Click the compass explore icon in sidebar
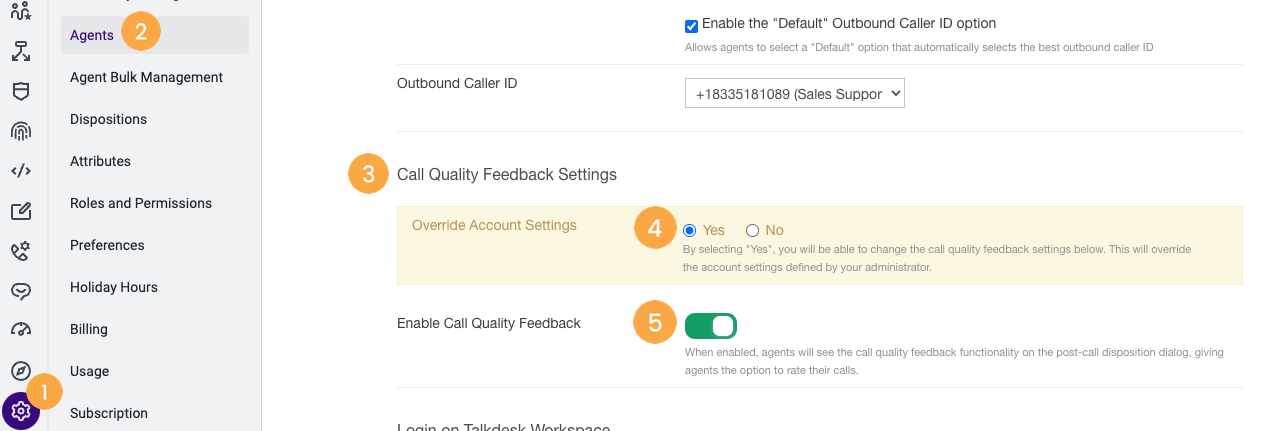1262x431 pixels. [x=21, y=370]
